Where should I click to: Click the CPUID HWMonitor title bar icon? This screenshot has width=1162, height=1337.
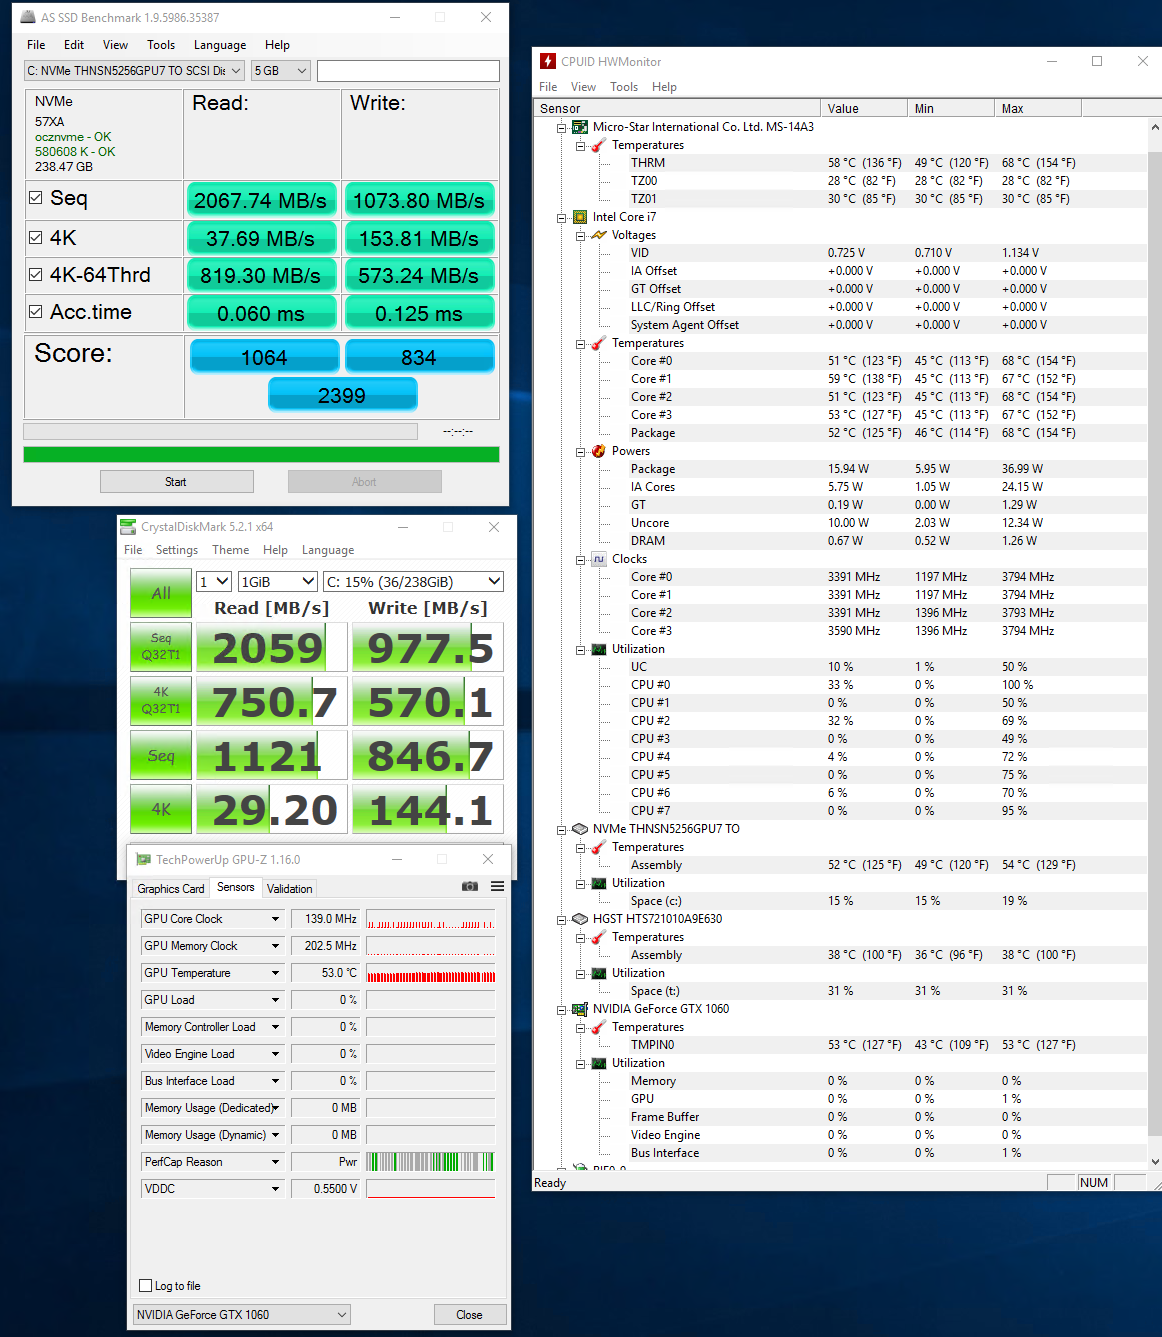point(547,61)
